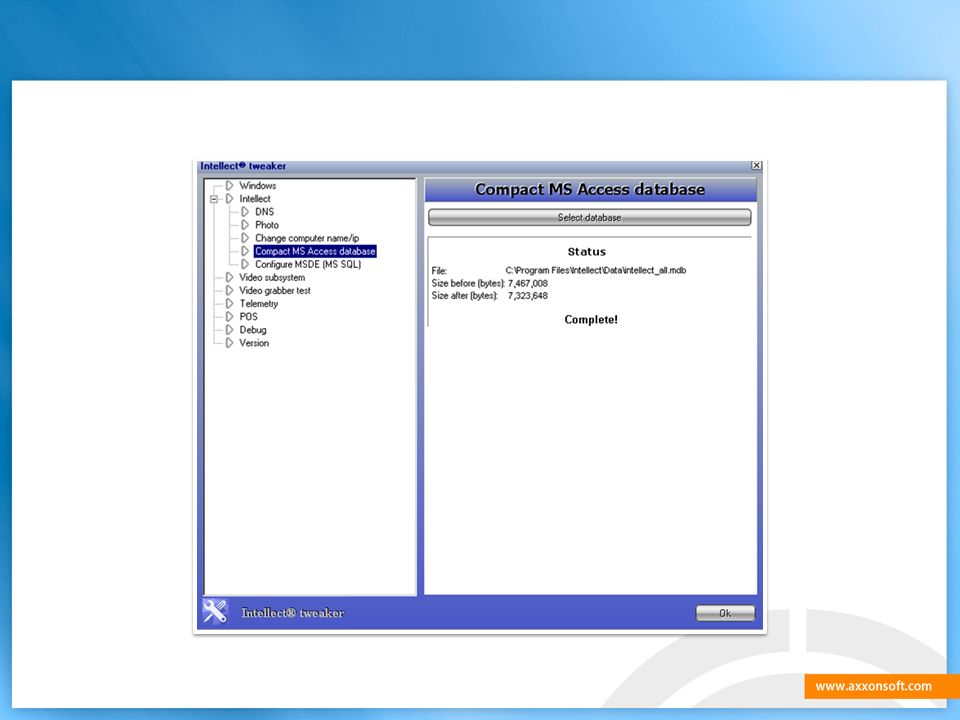
Task: Click the size after value 7,323,648
Action: [x=528, y=296]
